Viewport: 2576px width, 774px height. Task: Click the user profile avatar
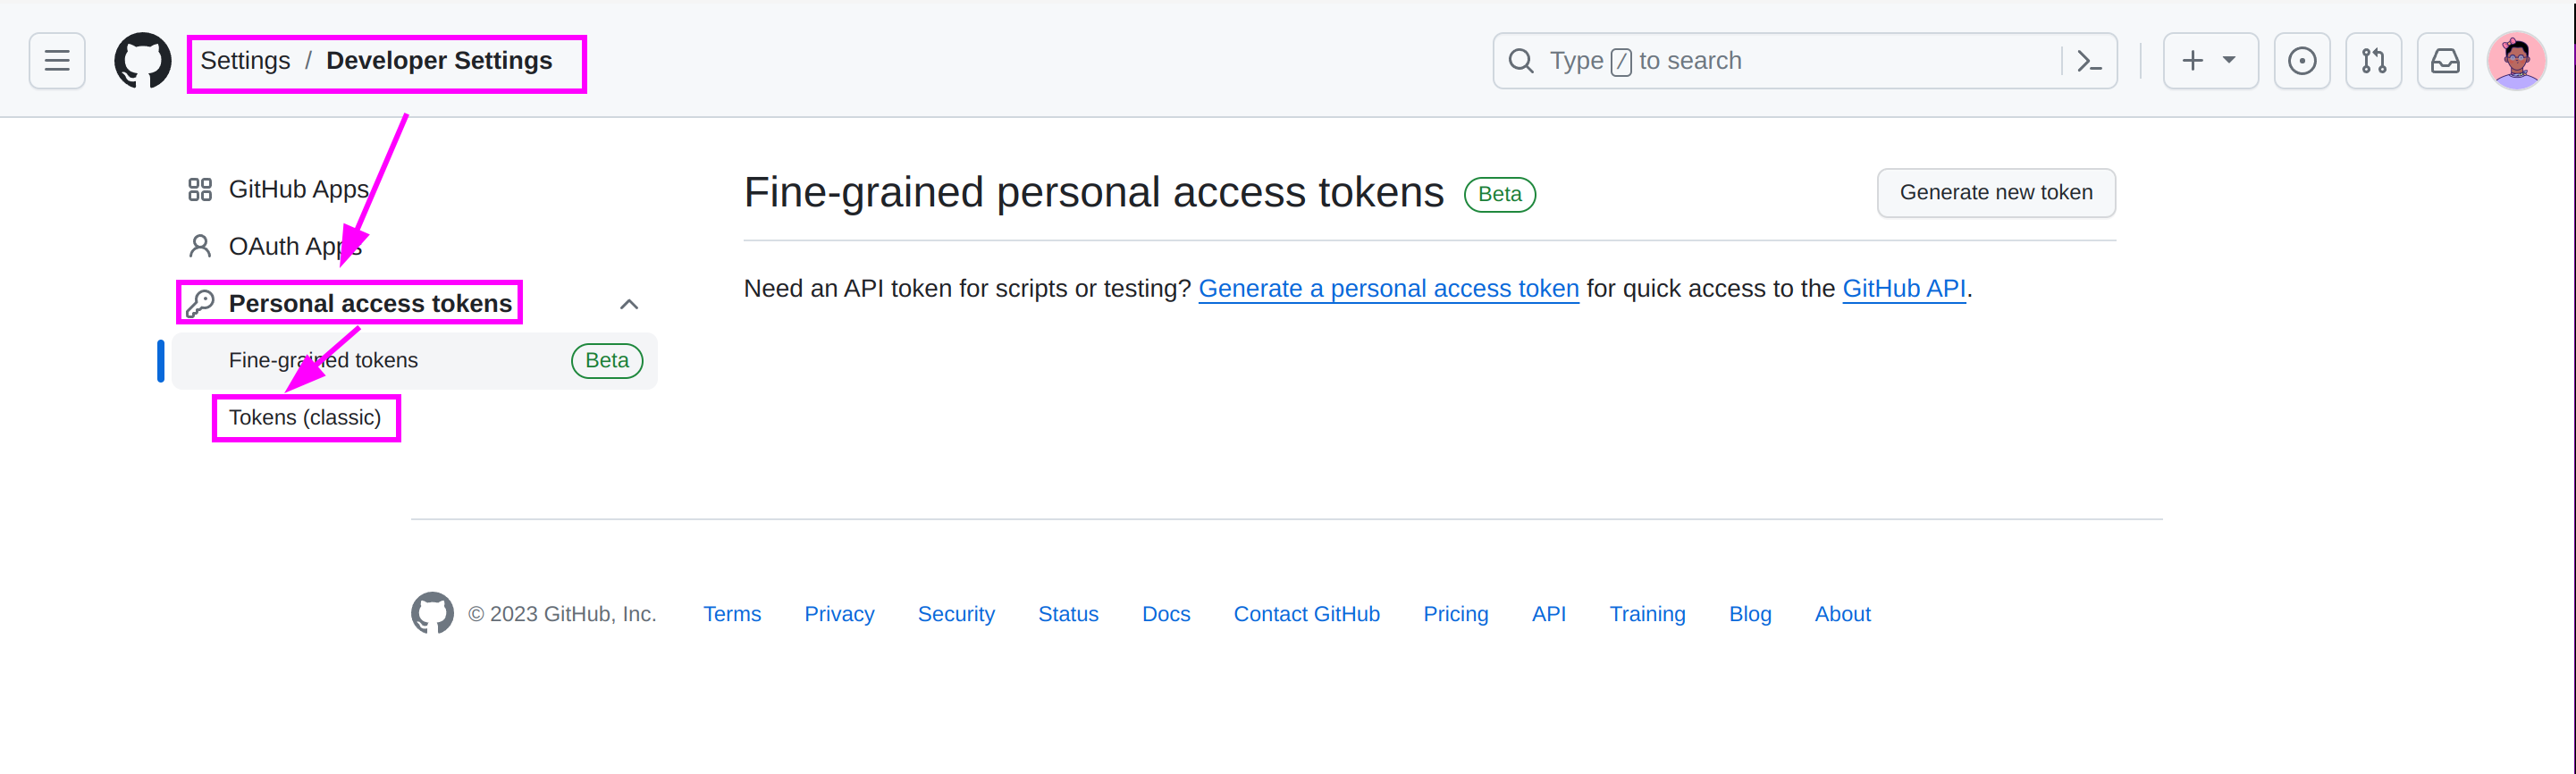[2516, 61]
